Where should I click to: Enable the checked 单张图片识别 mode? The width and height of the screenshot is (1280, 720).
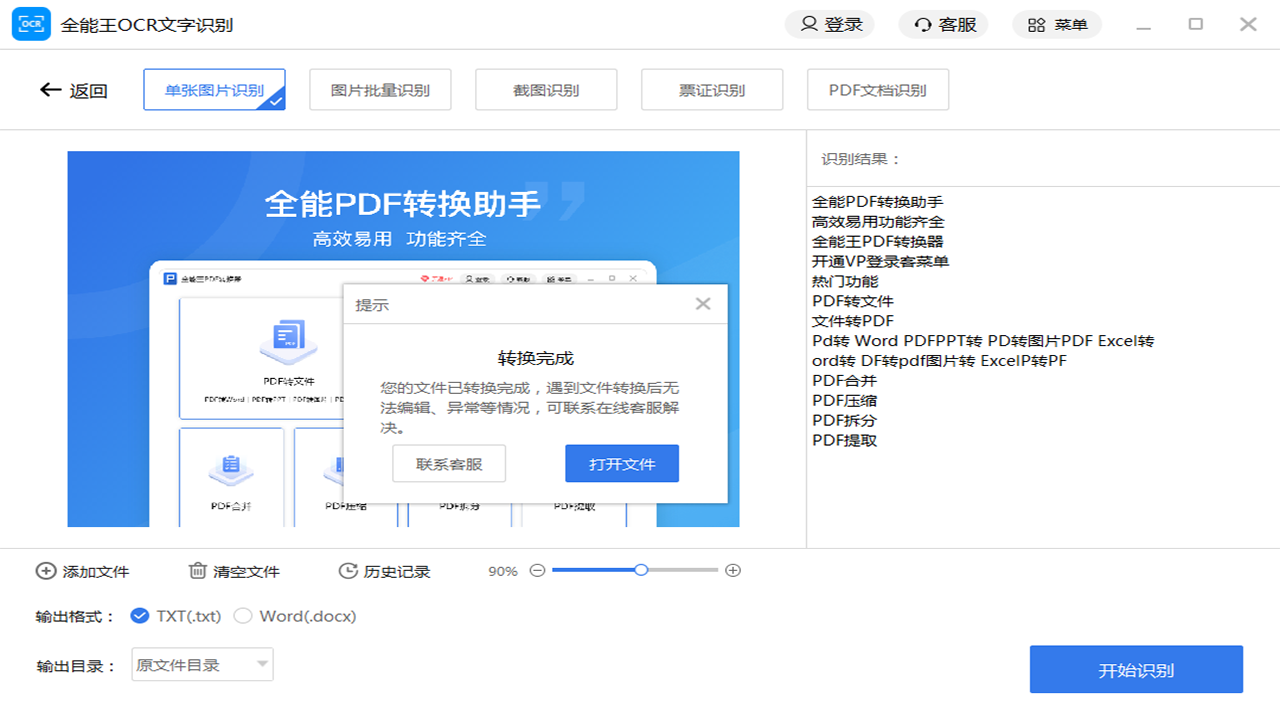pyautogui.click(x=214, y=89)
